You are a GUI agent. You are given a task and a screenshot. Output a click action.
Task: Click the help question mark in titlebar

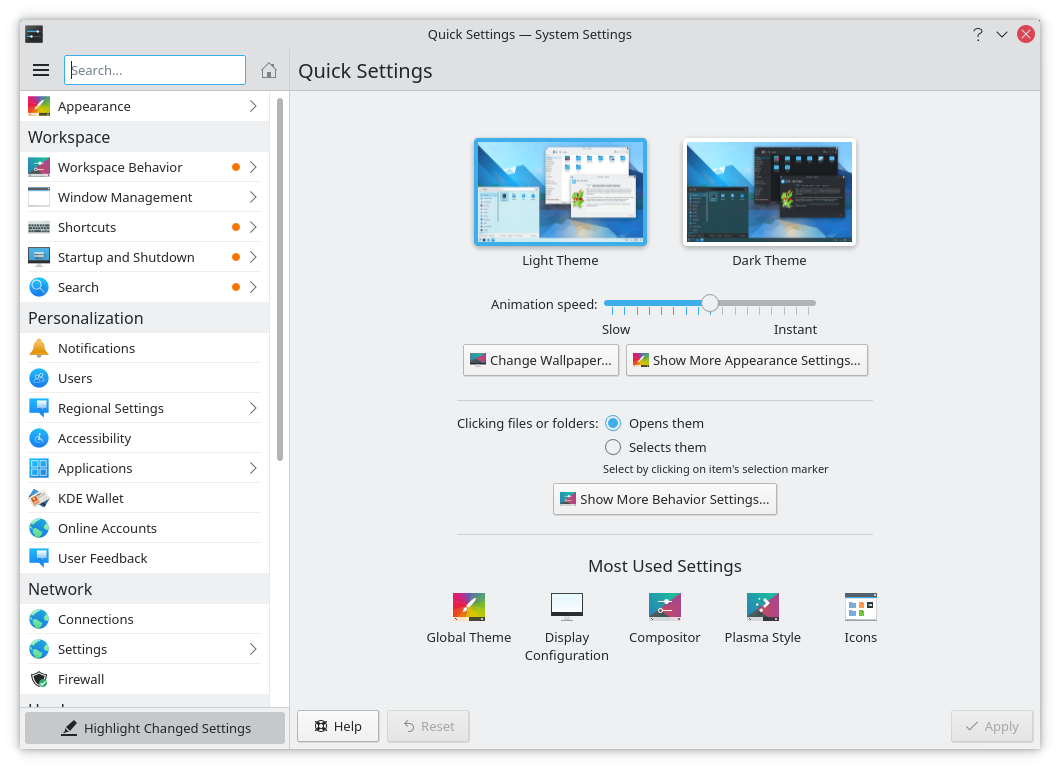point(977,34)
